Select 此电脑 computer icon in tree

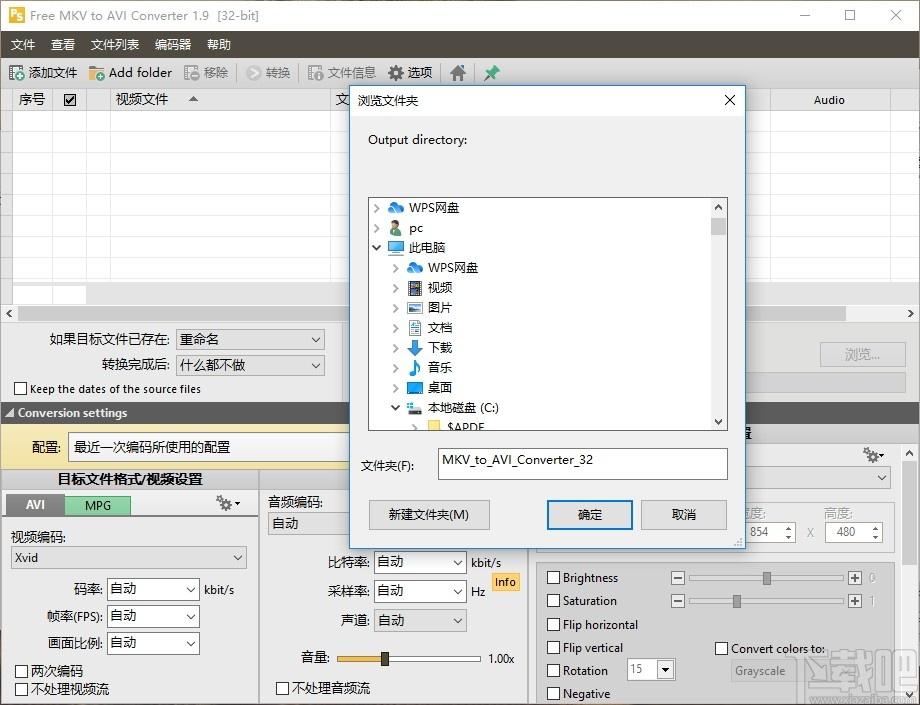click(396, 248)
